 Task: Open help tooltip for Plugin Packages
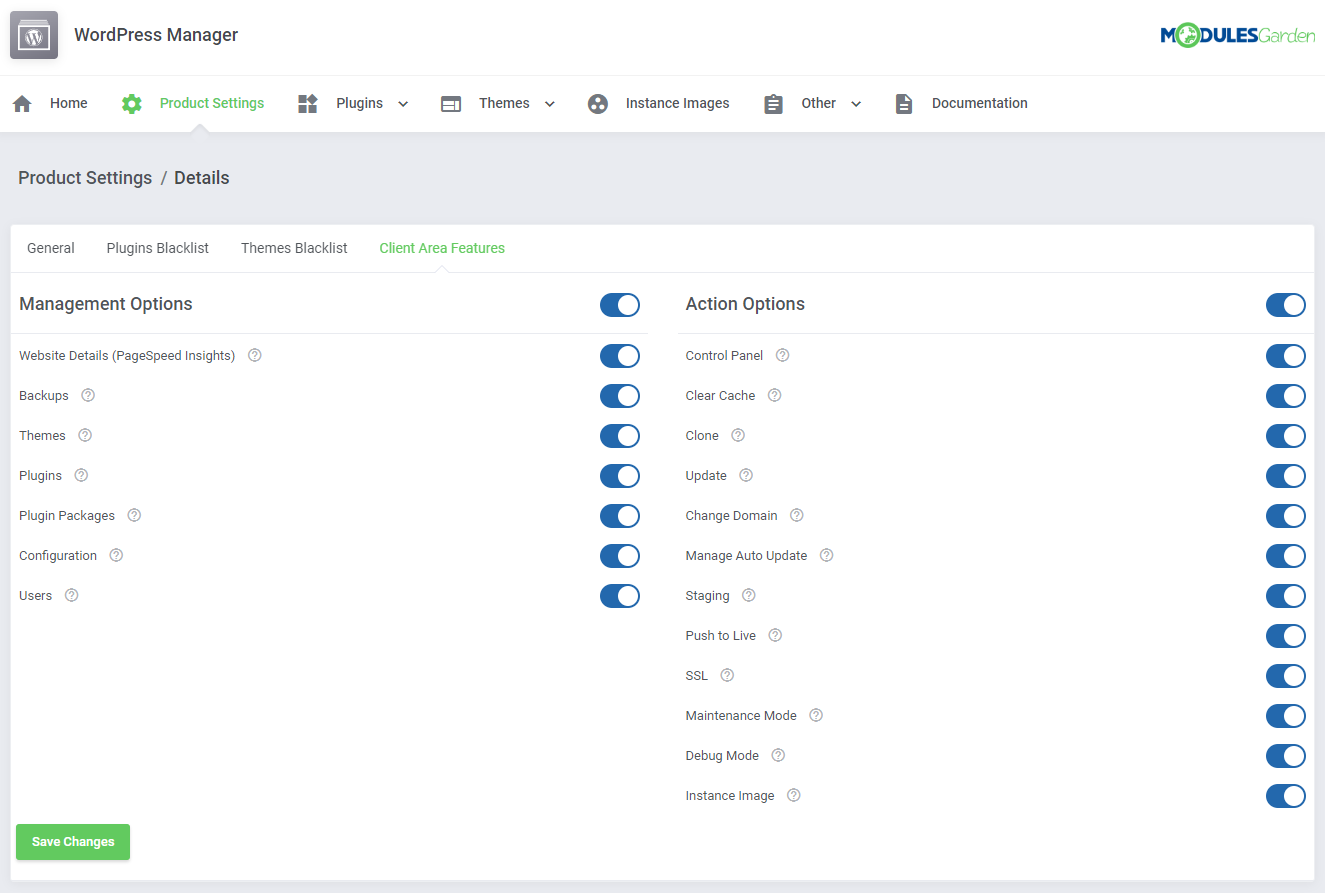pyautogui.click(x=134, y=515)
